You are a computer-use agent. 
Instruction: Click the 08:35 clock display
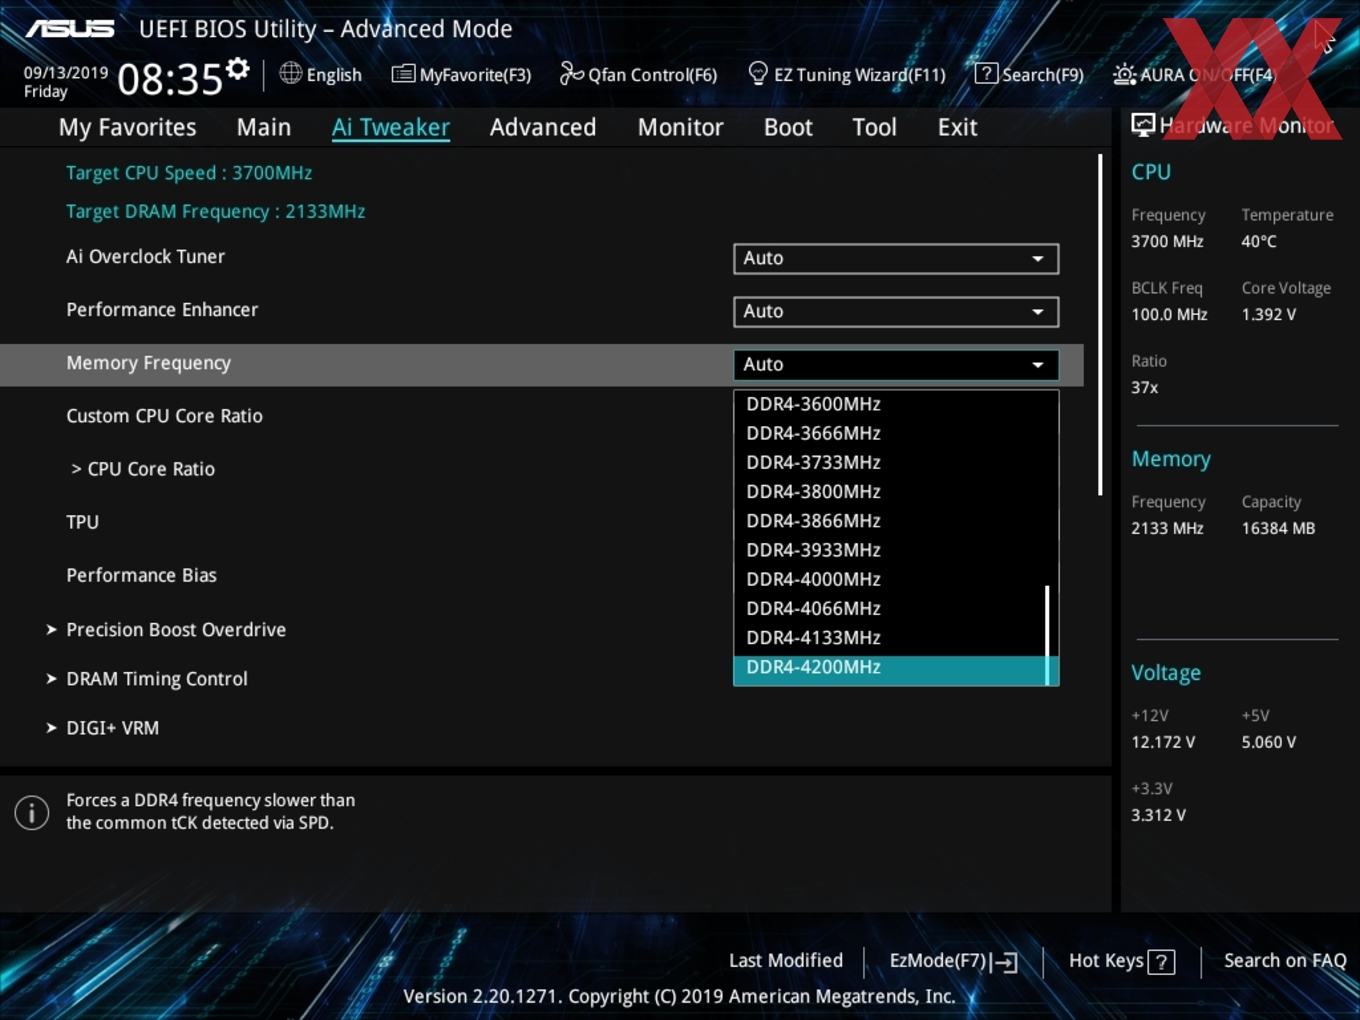click(170, 79)
